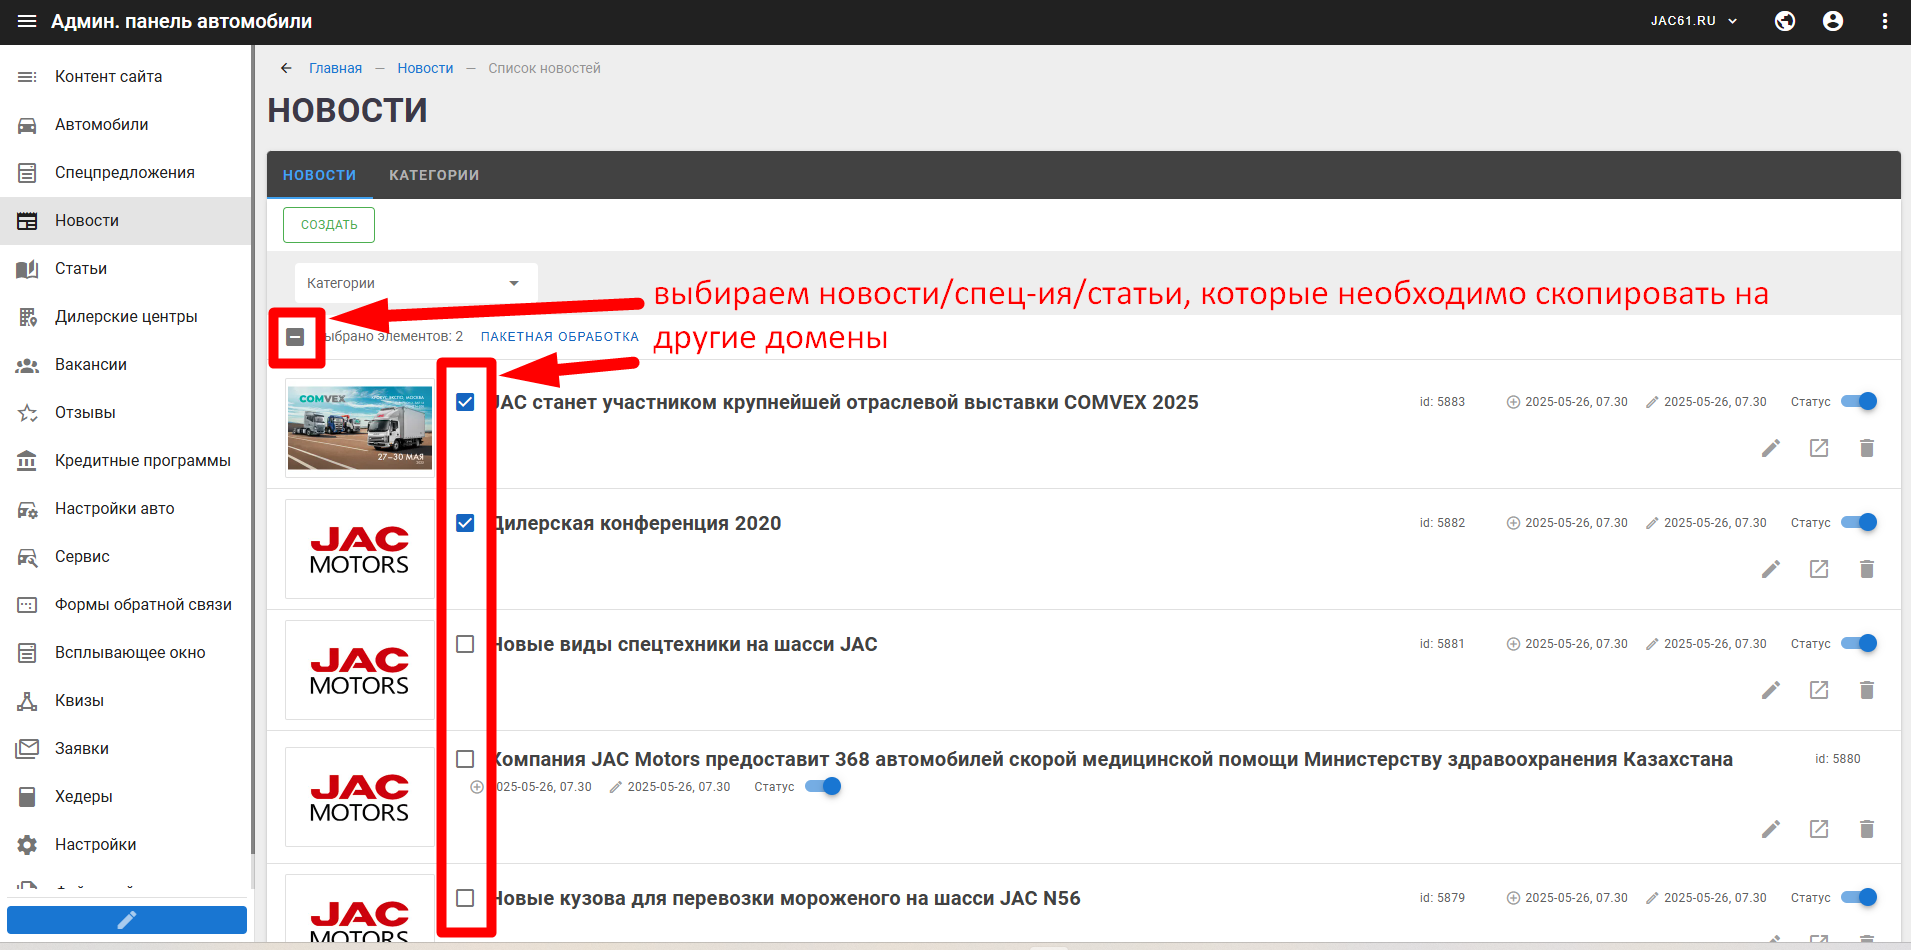
Task: Open the JAC61.RU domain dropdown
Action: pos(1694,21)
